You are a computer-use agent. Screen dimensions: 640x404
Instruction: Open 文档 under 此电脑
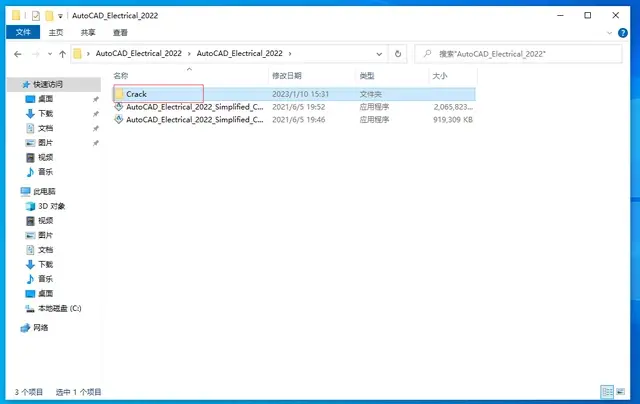click(x=45, y=250)
